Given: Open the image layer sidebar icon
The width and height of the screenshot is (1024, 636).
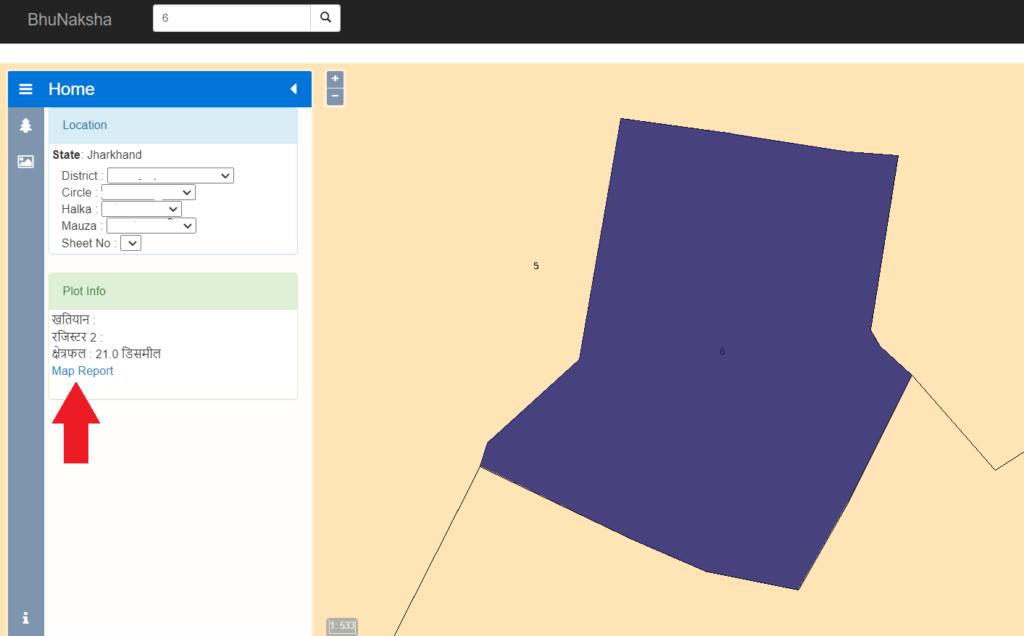Looking at the screenshot, I should click(26, 161).
